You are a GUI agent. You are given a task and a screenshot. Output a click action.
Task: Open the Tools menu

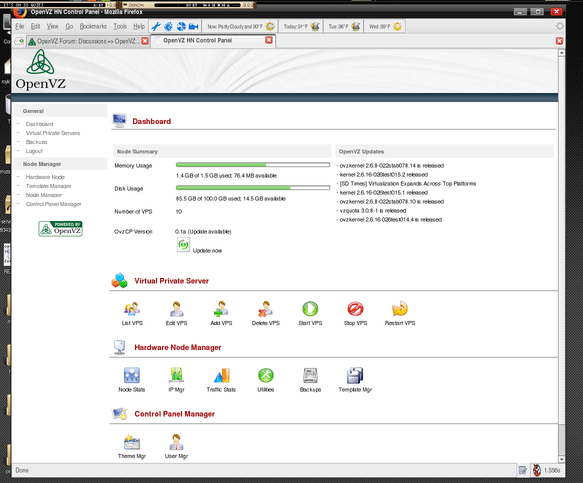pos(120,26)
